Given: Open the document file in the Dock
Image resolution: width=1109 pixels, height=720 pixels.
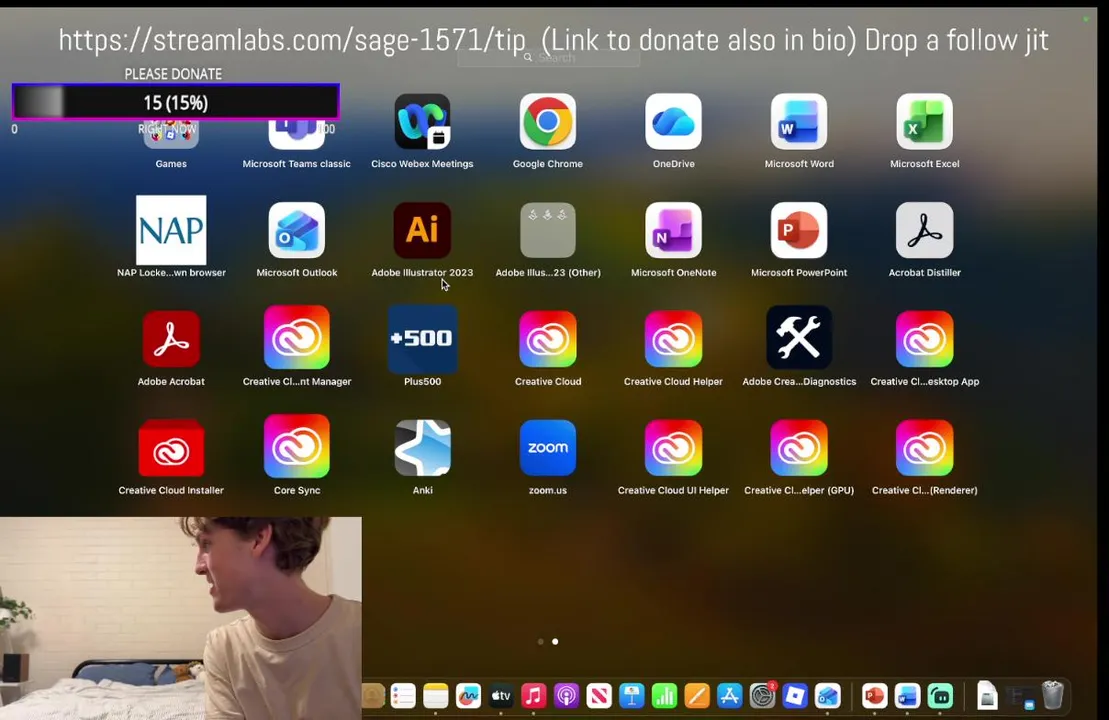Looking at the screenshot, I should point(987,695).
